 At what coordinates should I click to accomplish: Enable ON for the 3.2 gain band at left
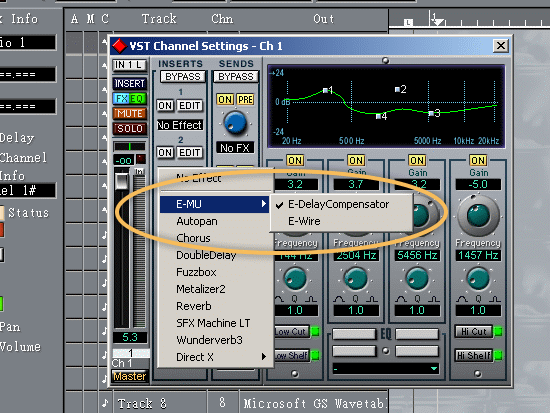click(x=295, y=160)
